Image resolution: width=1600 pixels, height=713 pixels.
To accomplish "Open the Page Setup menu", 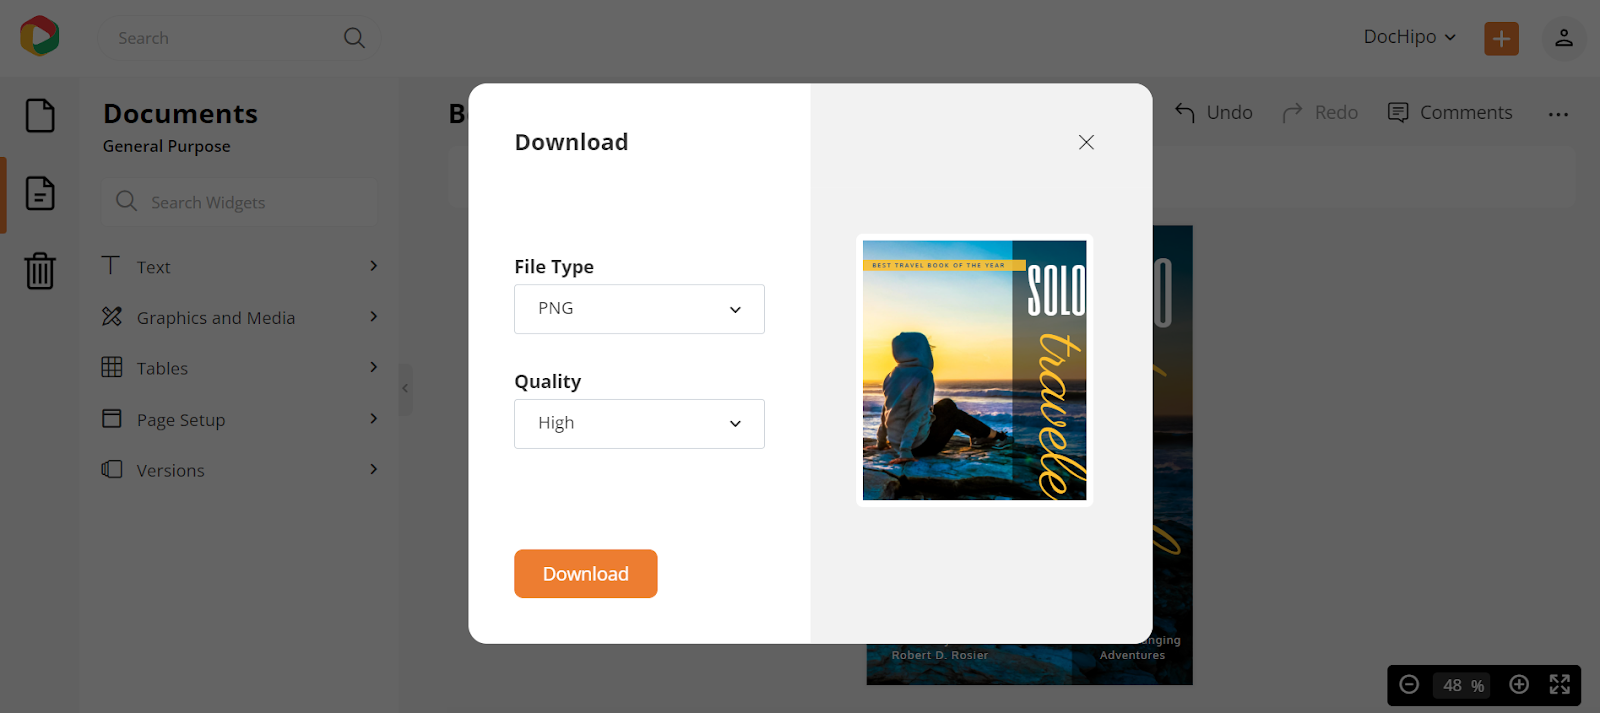I will pyautogui.click(x=240, y=419).
